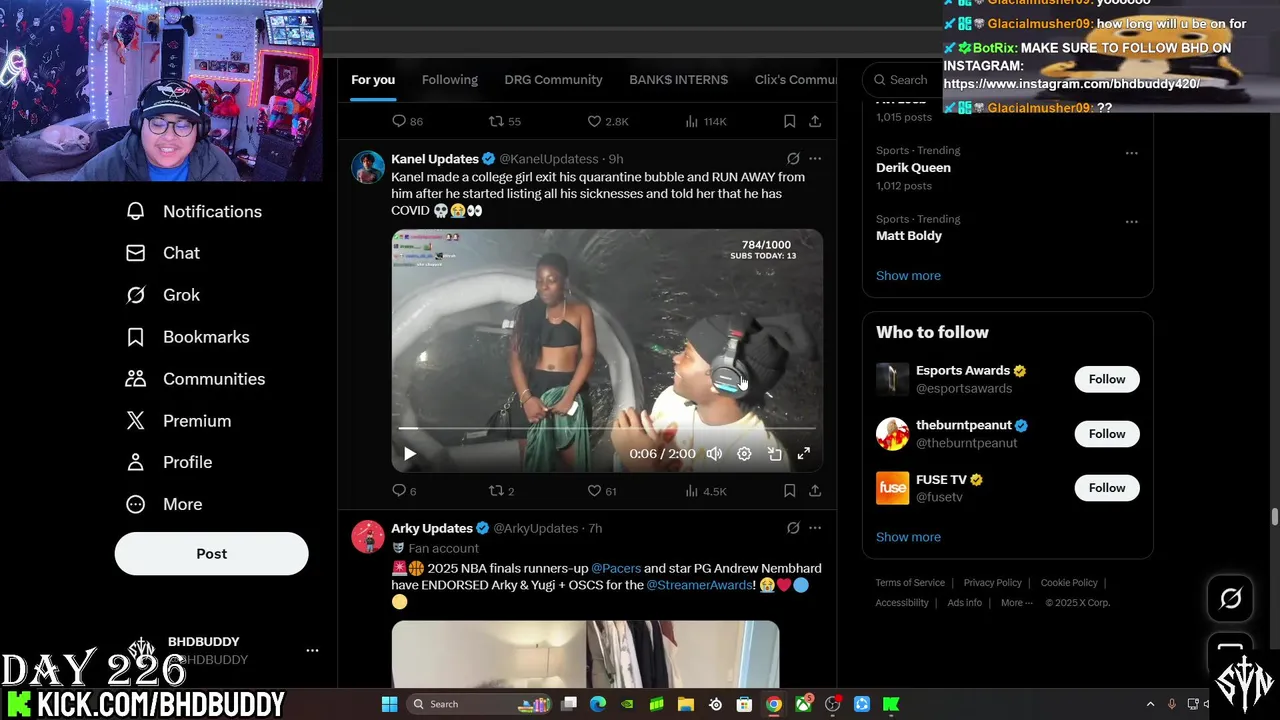Open the @StreamerAwards mention link
This screenshot has height=720, width=1280.
699,585
